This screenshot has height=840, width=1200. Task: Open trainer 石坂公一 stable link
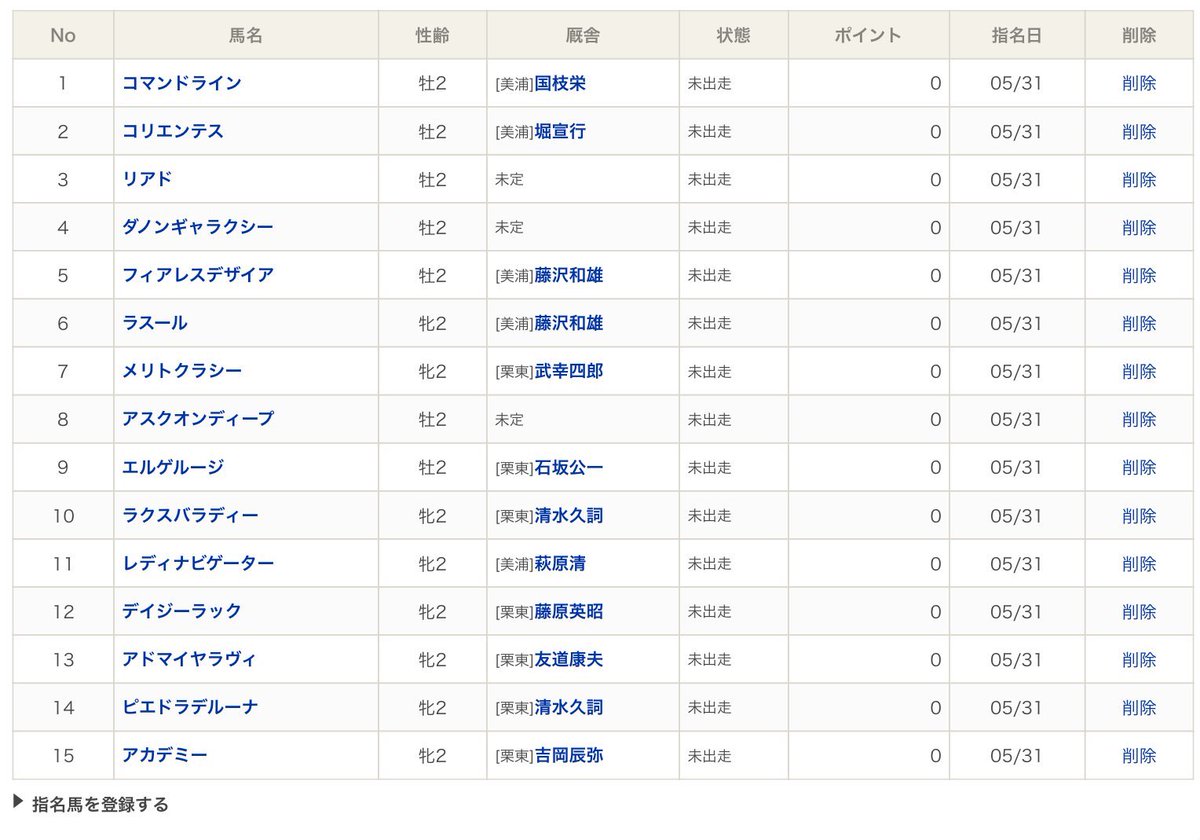(x=569, y=467)
